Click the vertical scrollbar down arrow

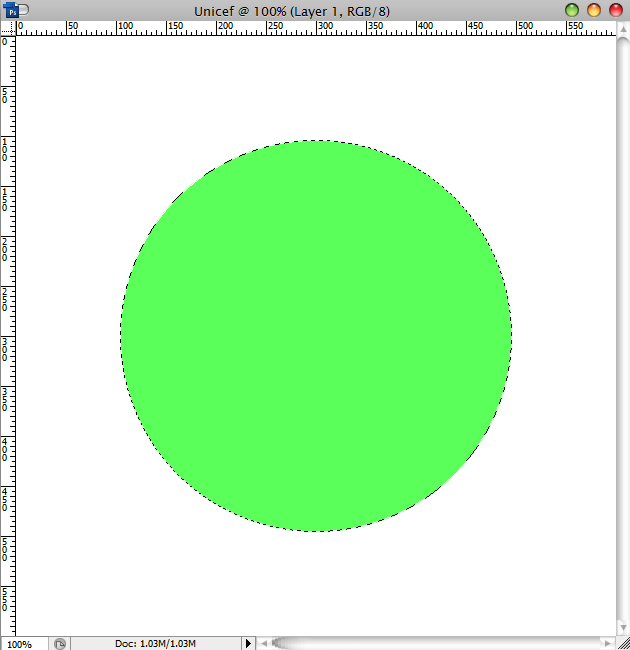(x=623, y=627)
